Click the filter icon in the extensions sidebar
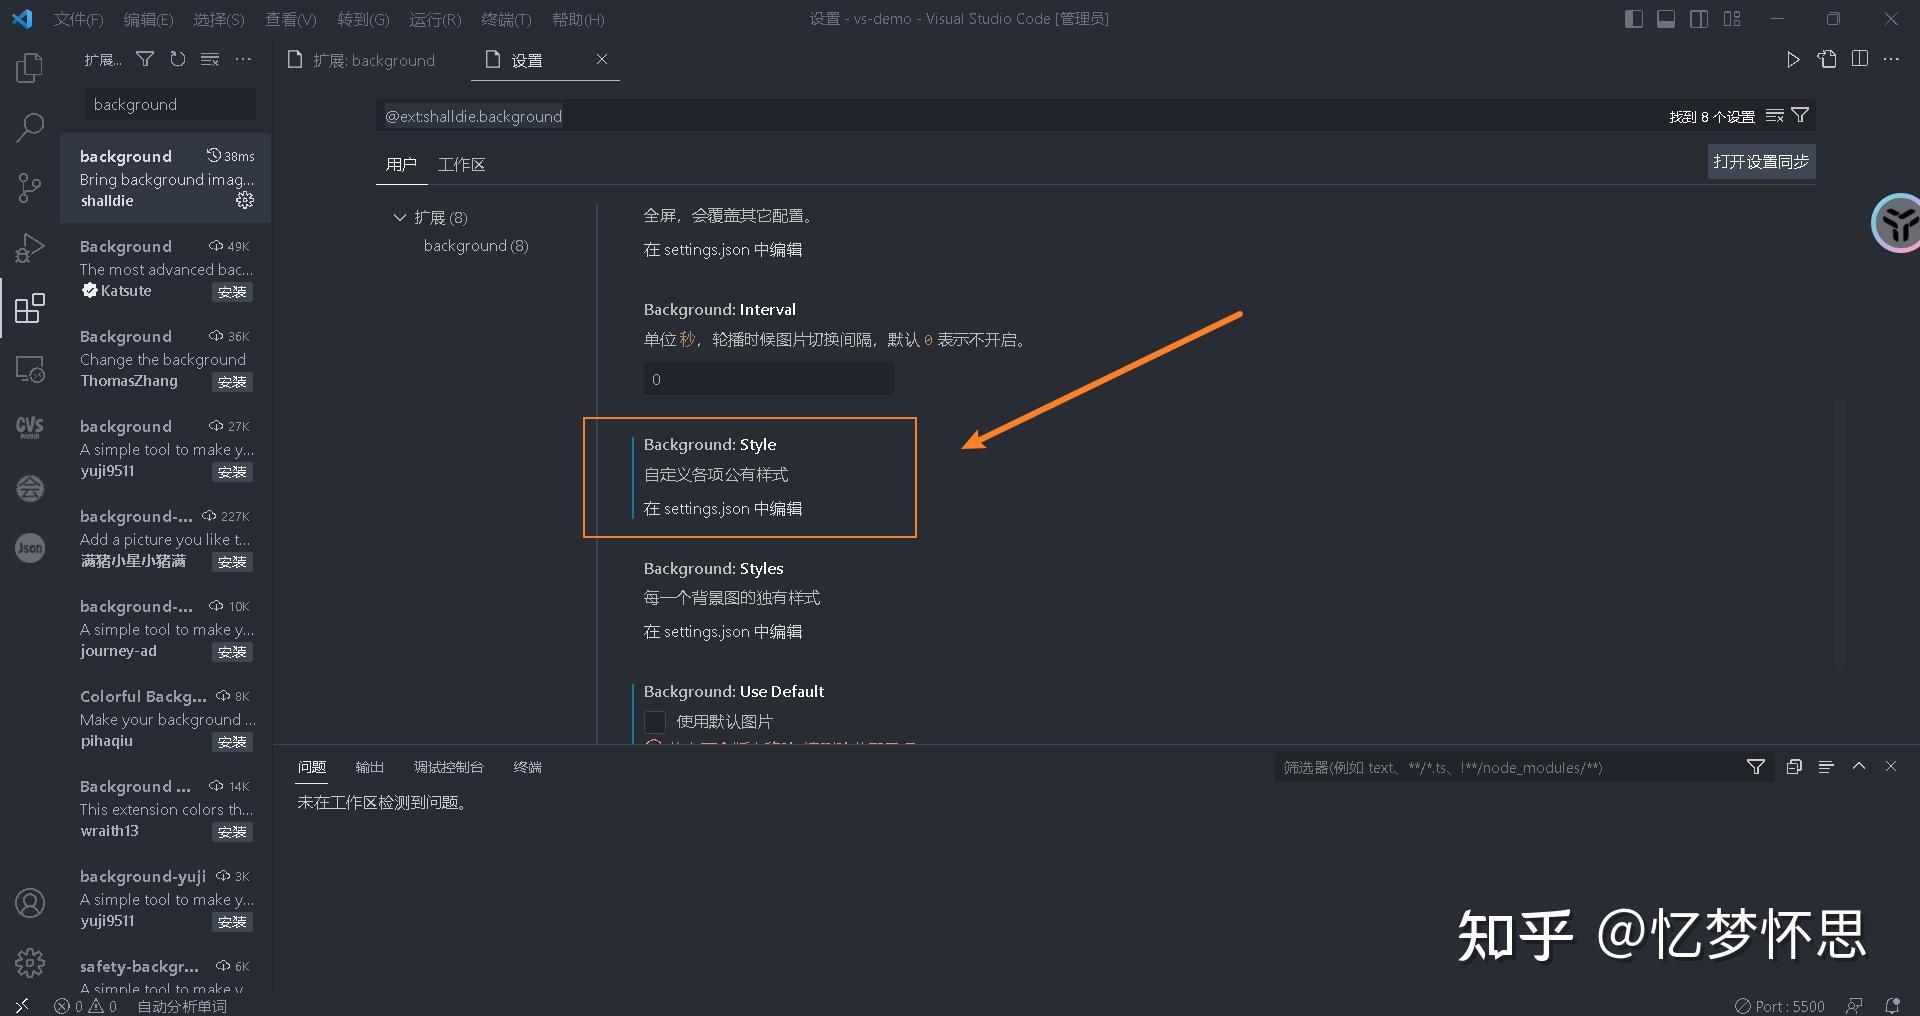1920x1016 pixels. point(144,59)
